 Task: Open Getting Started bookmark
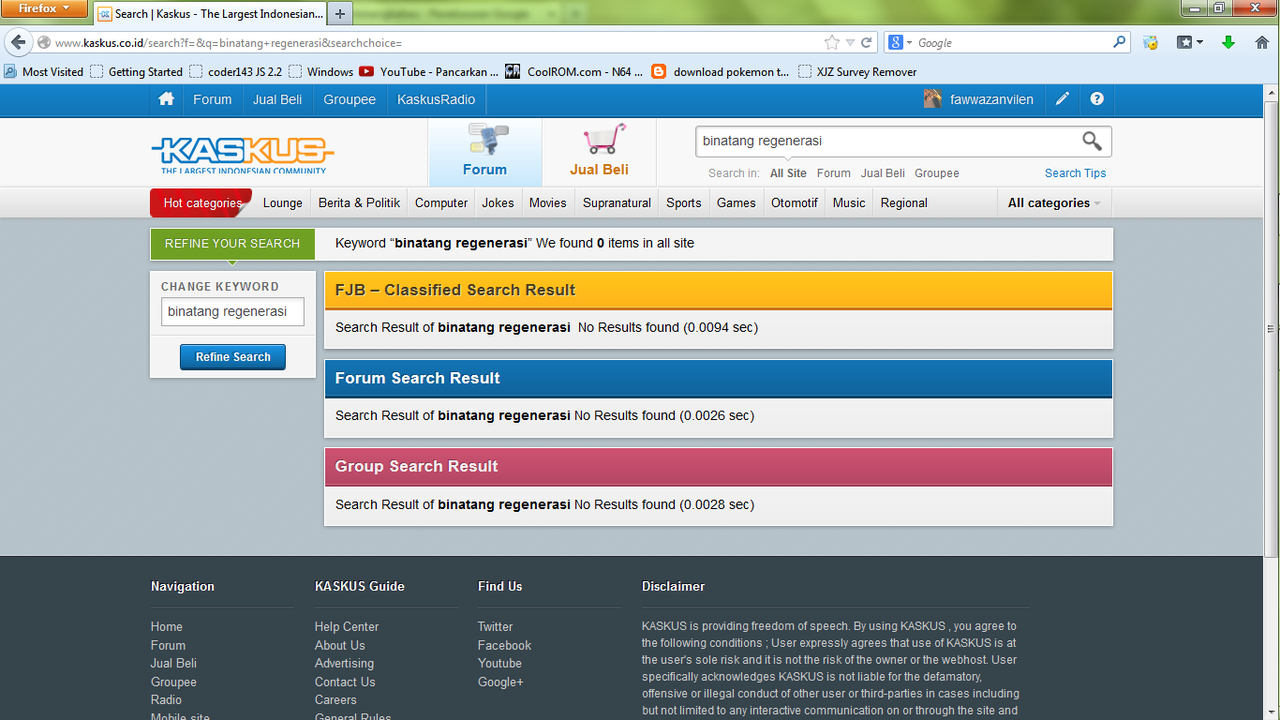pos(136,71)
